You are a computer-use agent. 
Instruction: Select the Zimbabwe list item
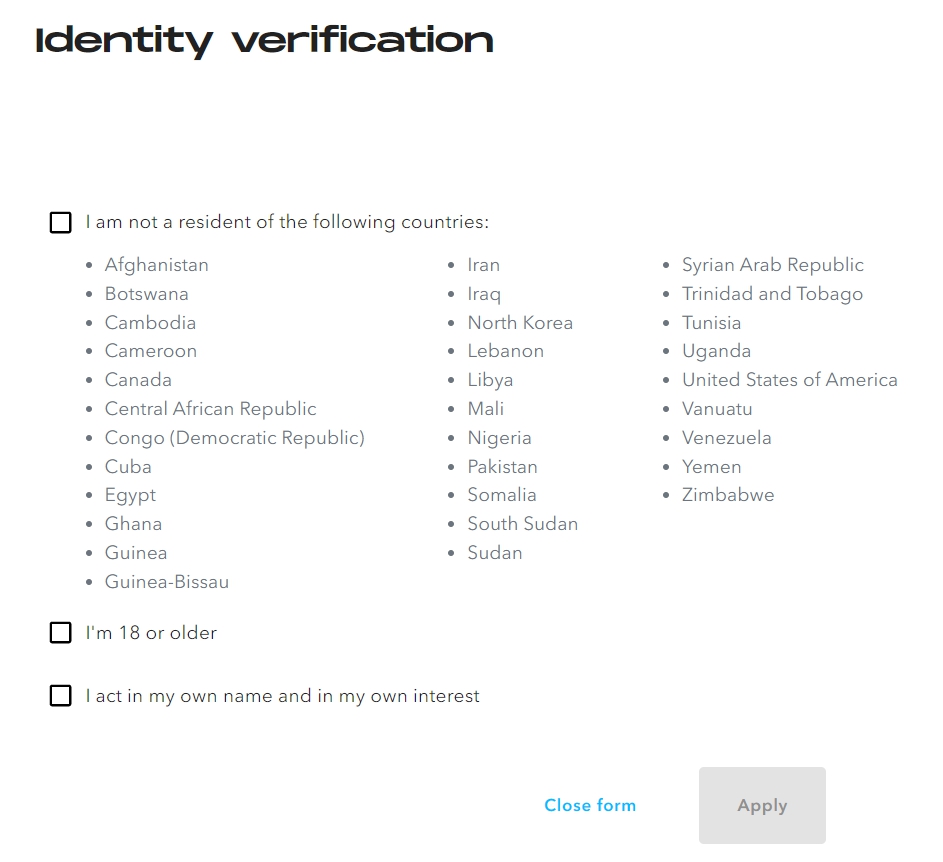(x=727, y=495)
